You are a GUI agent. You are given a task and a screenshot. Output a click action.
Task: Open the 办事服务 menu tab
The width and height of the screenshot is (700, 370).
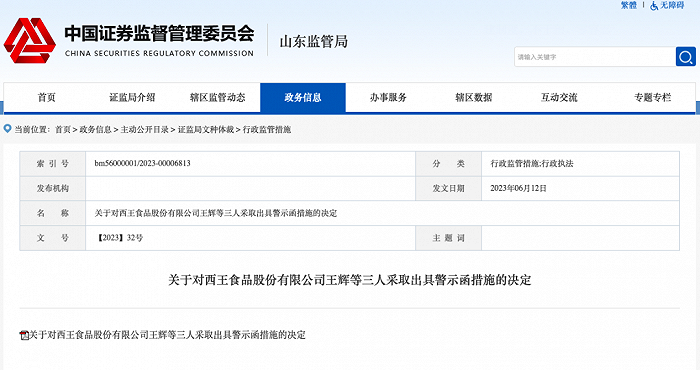(x=388, y=97)
